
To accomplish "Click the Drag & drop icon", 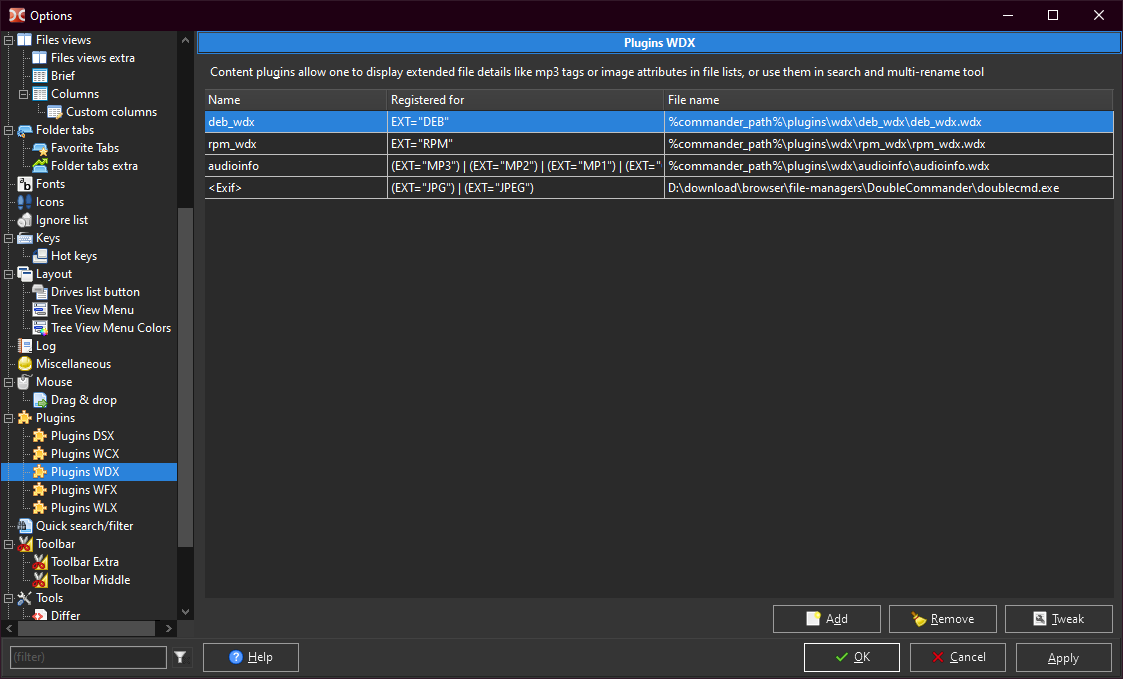I will click(40, 400).
